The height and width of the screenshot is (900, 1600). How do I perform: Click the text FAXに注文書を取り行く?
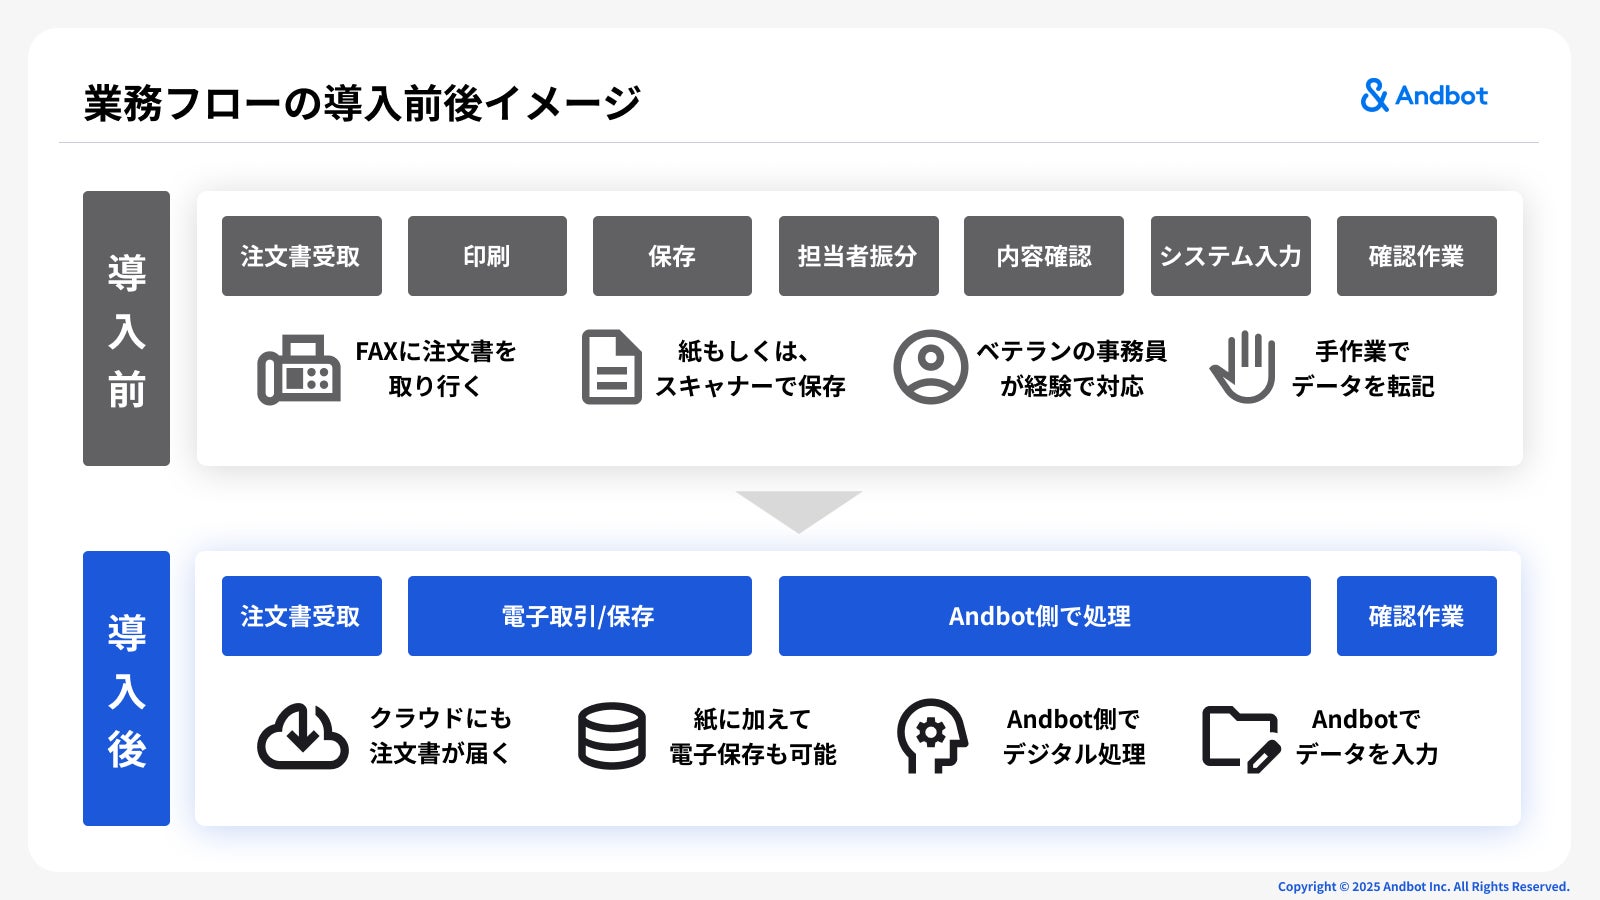(x=436, y=369)
